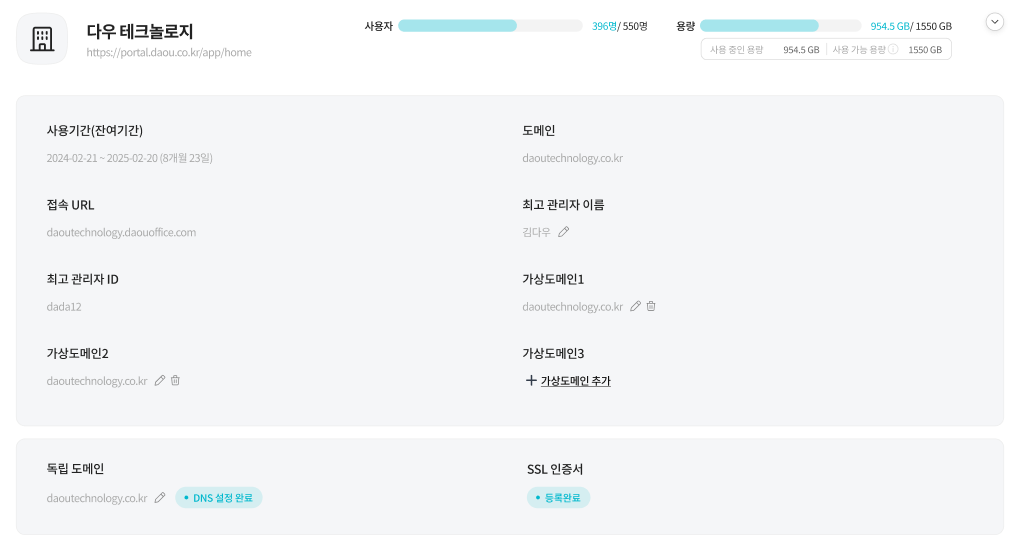Click the 다우 테크놀로지 company title
Viewport: 1015px width, 544px height.
click(x=140, y=32)
